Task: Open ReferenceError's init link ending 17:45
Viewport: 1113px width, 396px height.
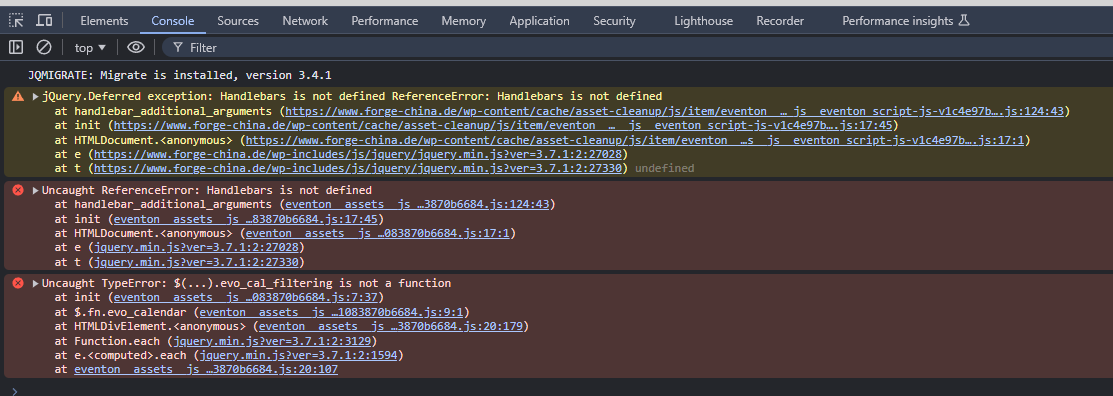Action: click(246, 219)
